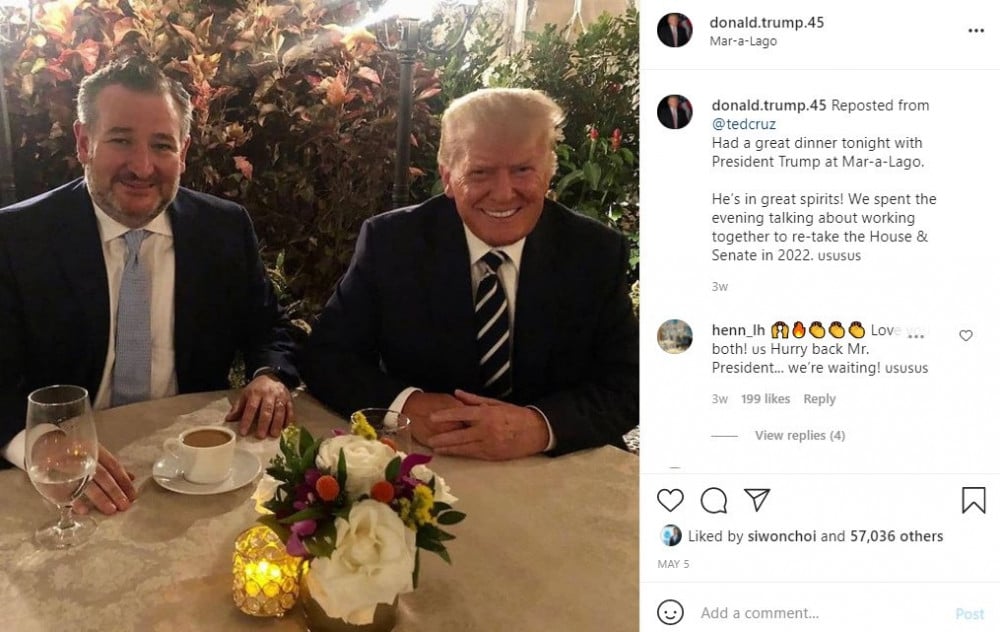Expand View replies (4)

point(800,436)
